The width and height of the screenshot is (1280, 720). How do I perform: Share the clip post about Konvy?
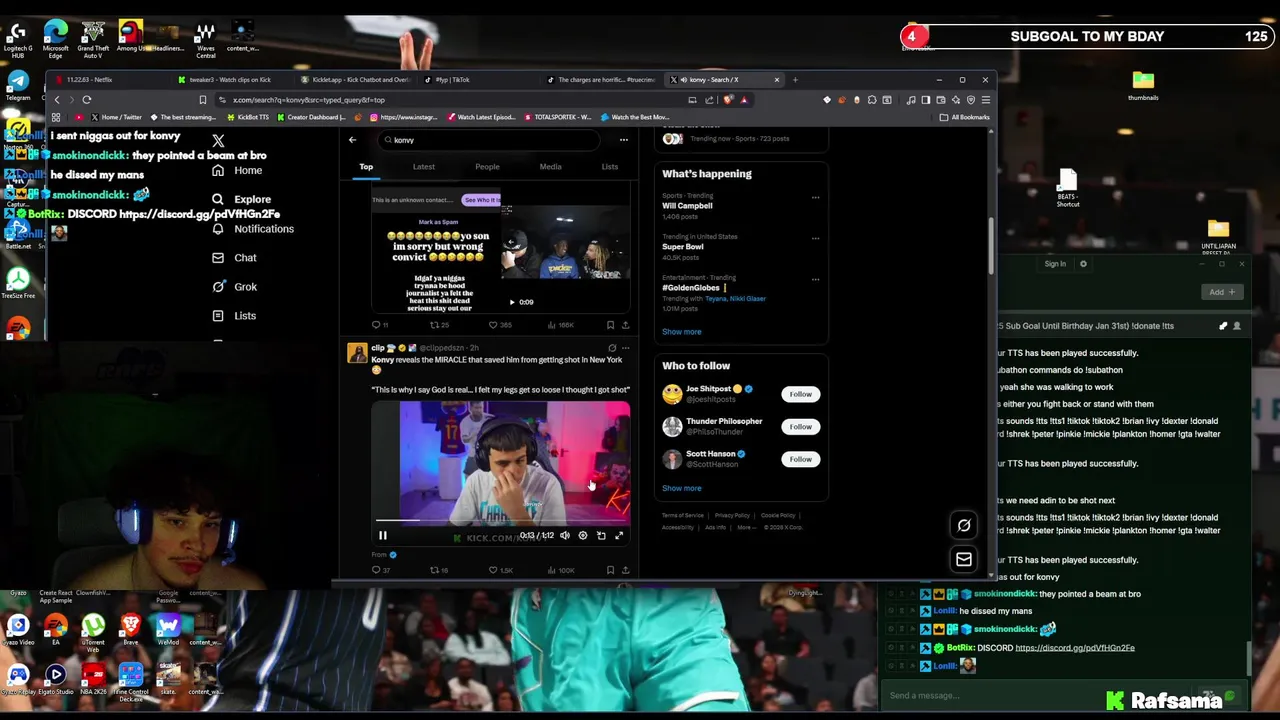click(625, 570)
